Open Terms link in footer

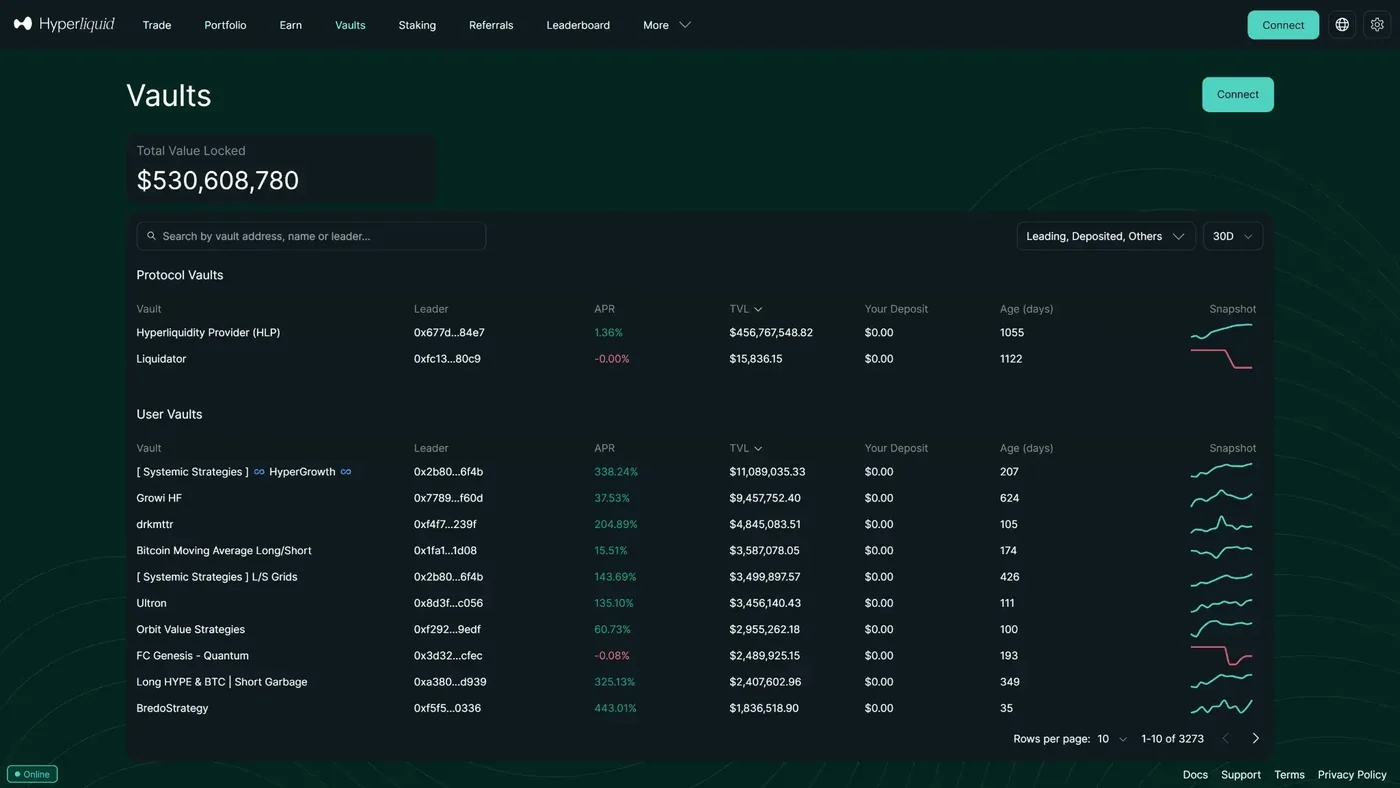[x=1289, y=775]
